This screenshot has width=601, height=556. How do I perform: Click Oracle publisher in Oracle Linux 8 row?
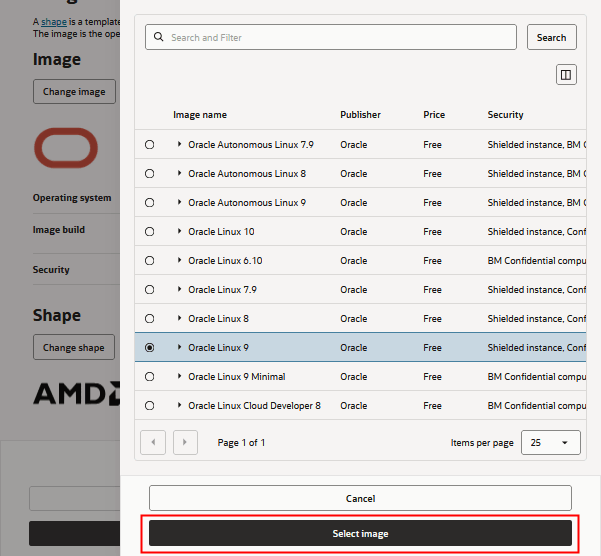(x=353, y=318)
